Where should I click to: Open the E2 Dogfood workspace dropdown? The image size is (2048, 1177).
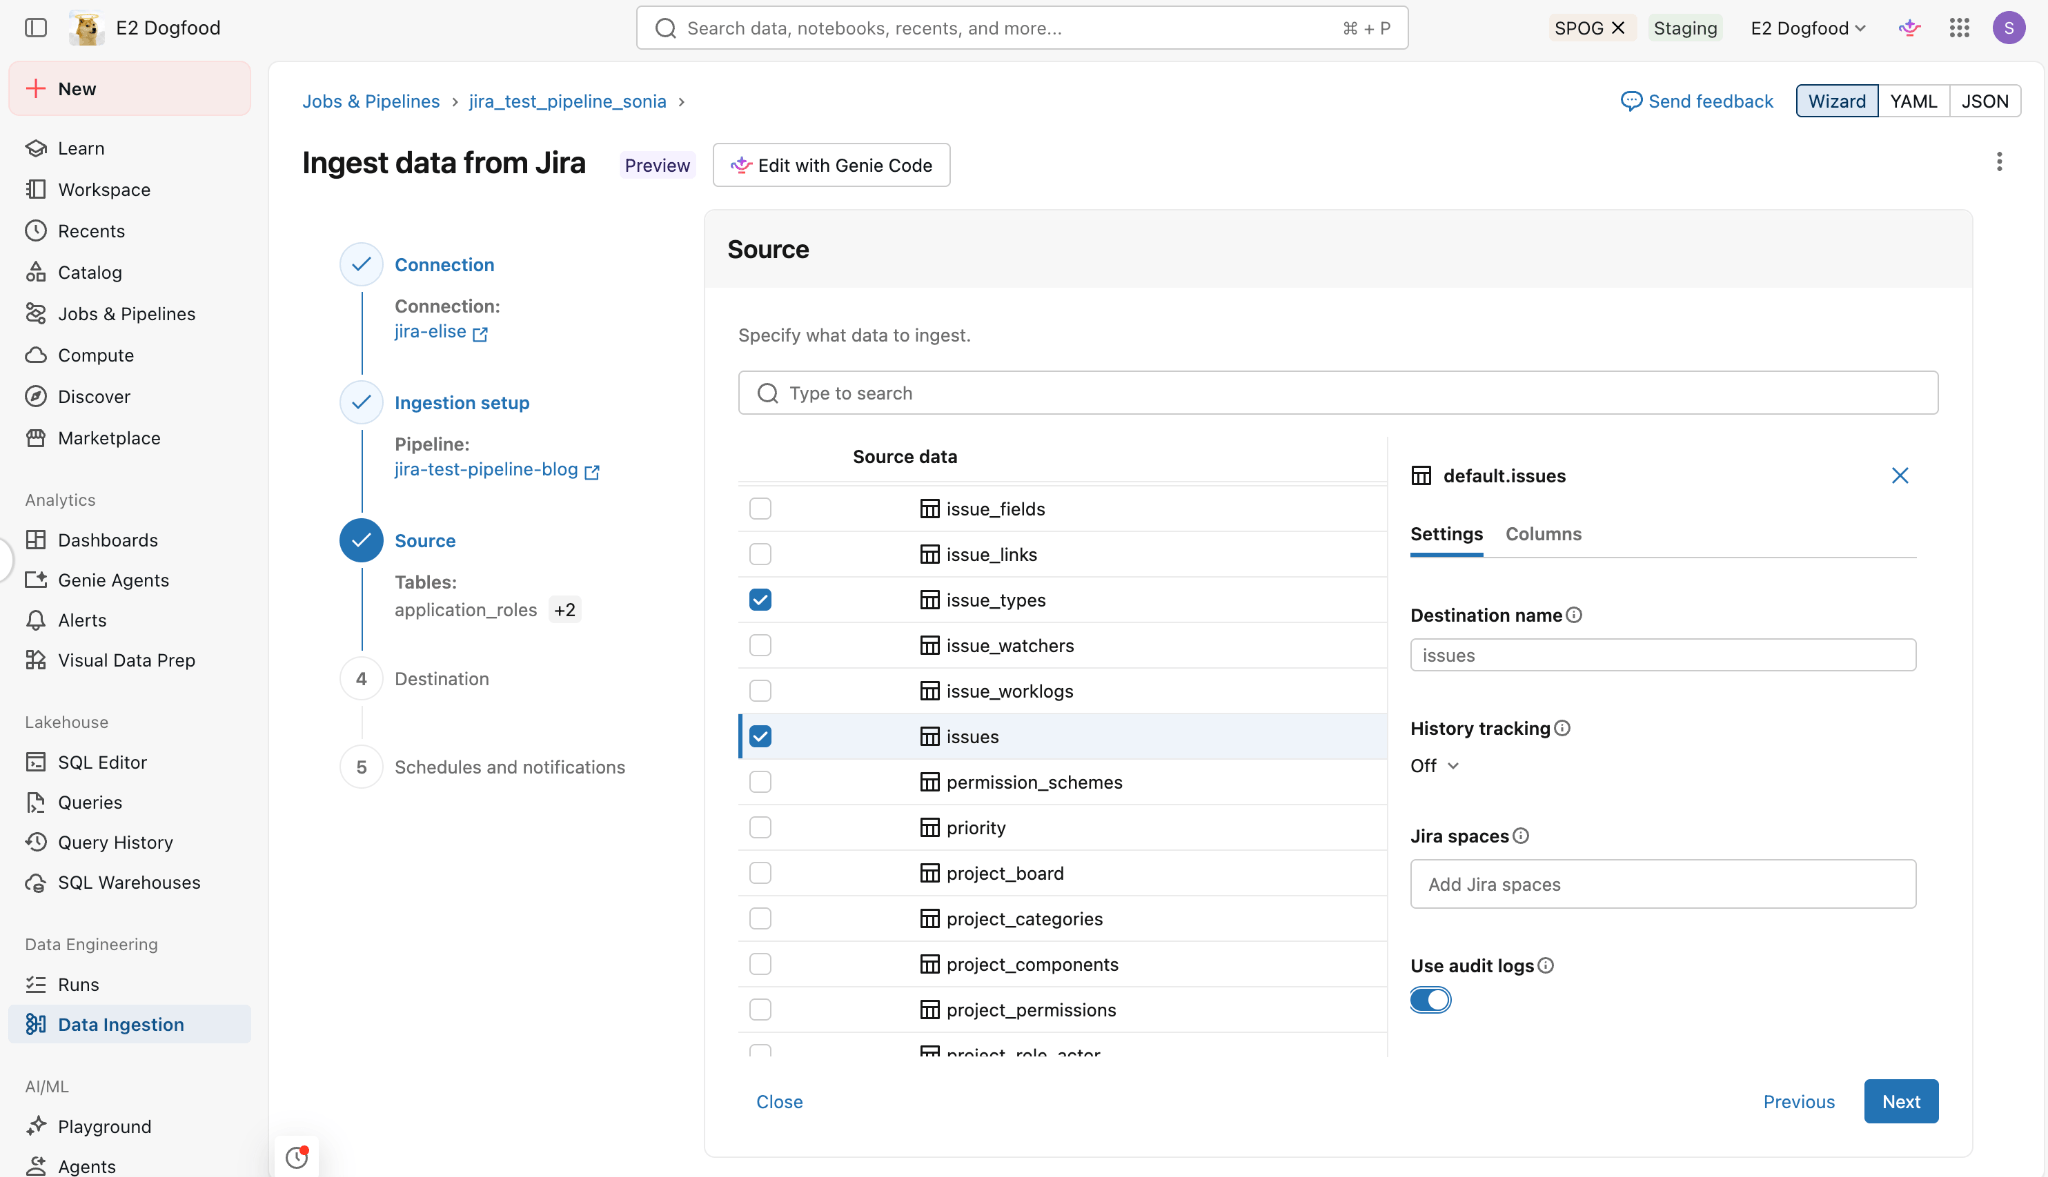1808,28
